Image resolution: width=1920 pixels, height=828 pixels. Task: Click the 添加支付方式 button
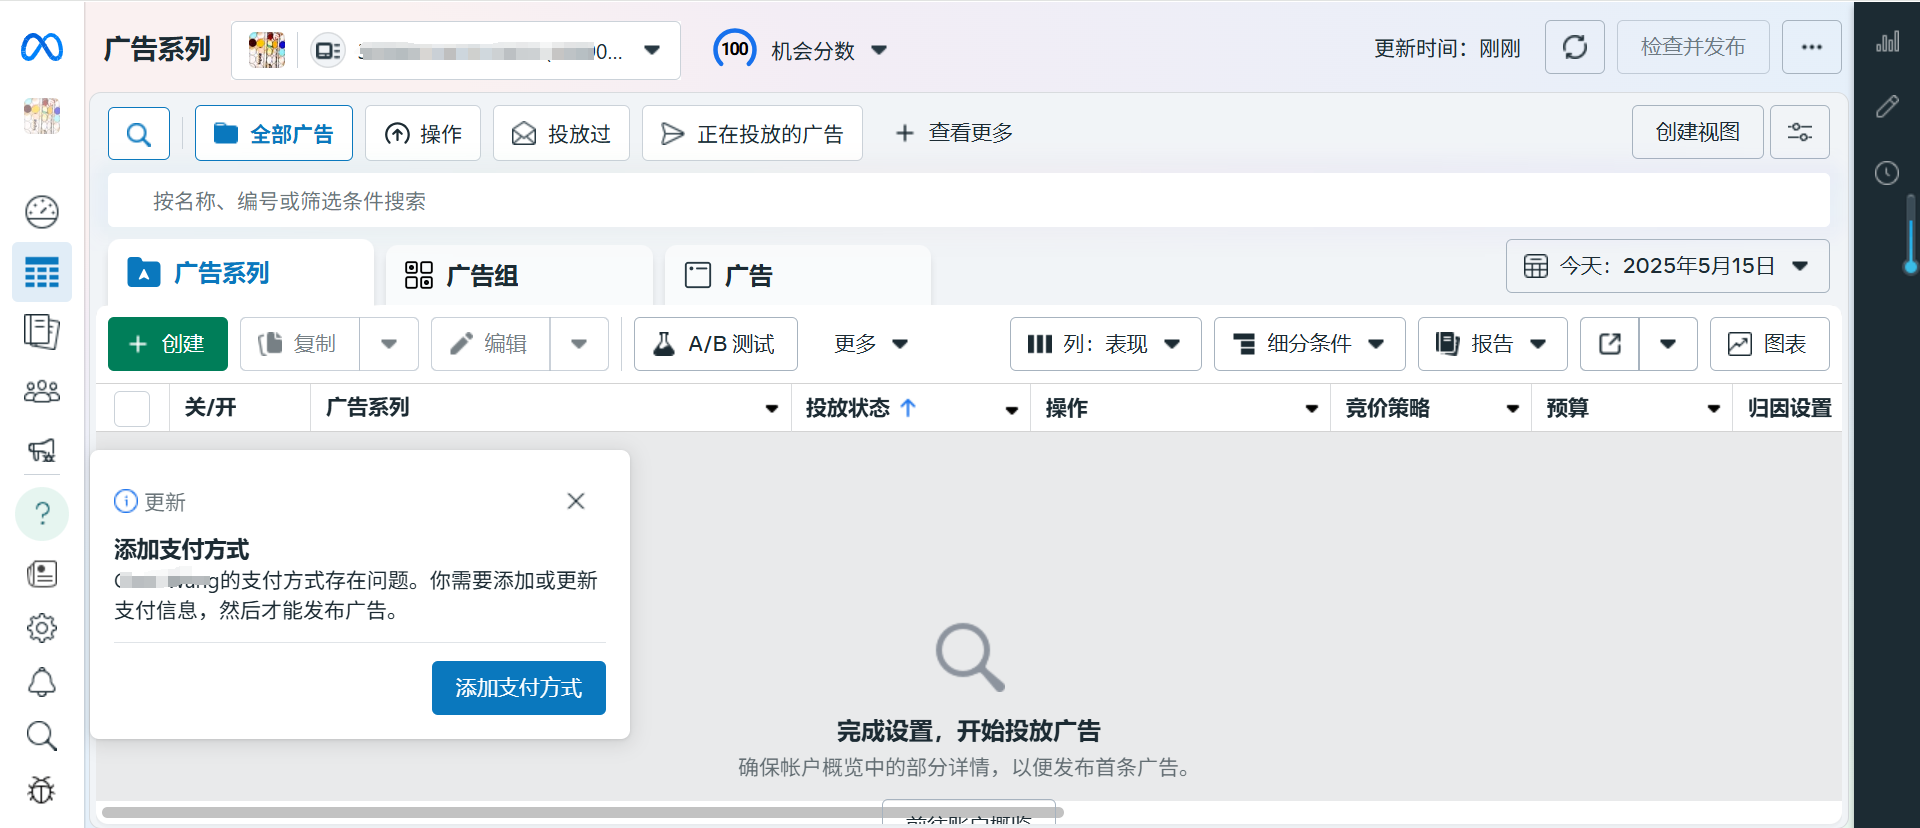point(518,688)
